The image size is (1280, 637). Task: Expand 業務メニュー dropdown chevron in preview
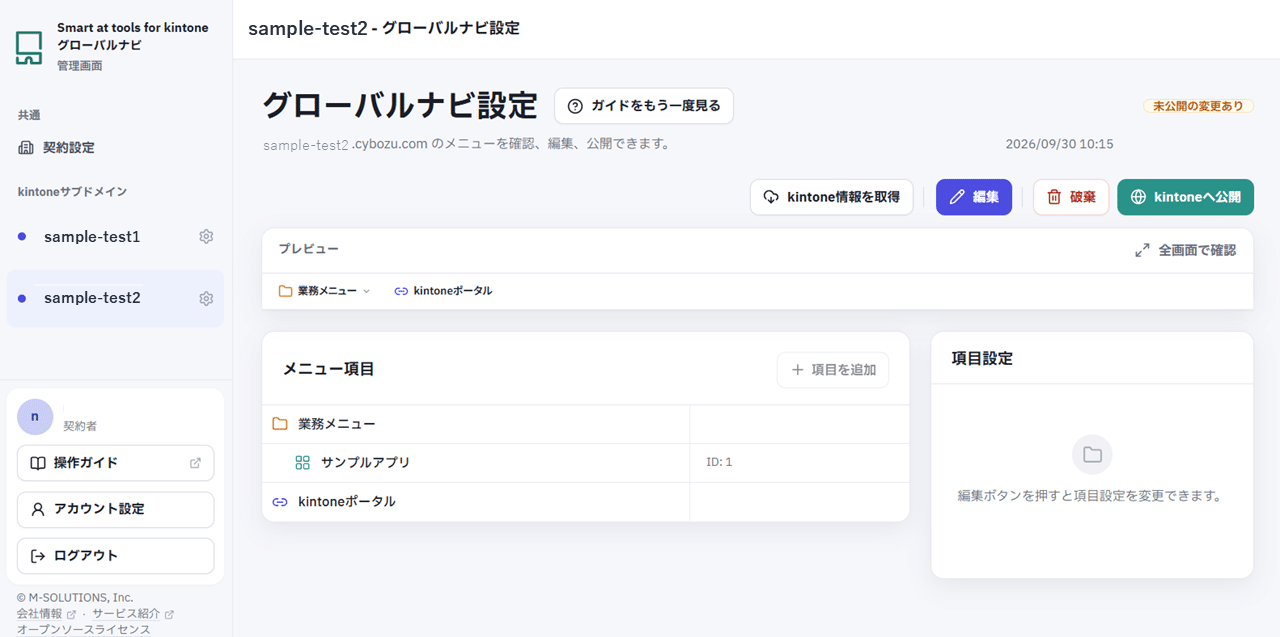click(366, 291)
